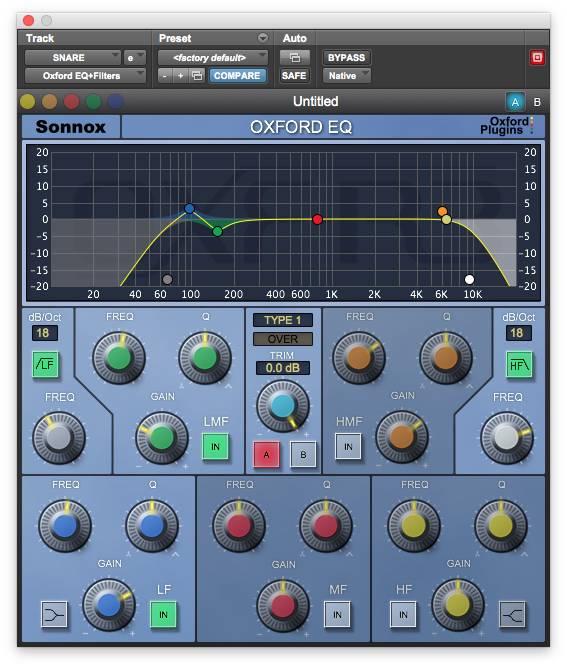The width and height of the screenshot is (567, 668).
Task: Select the white high filter node on graph
Action: click(x=469, y=279)
